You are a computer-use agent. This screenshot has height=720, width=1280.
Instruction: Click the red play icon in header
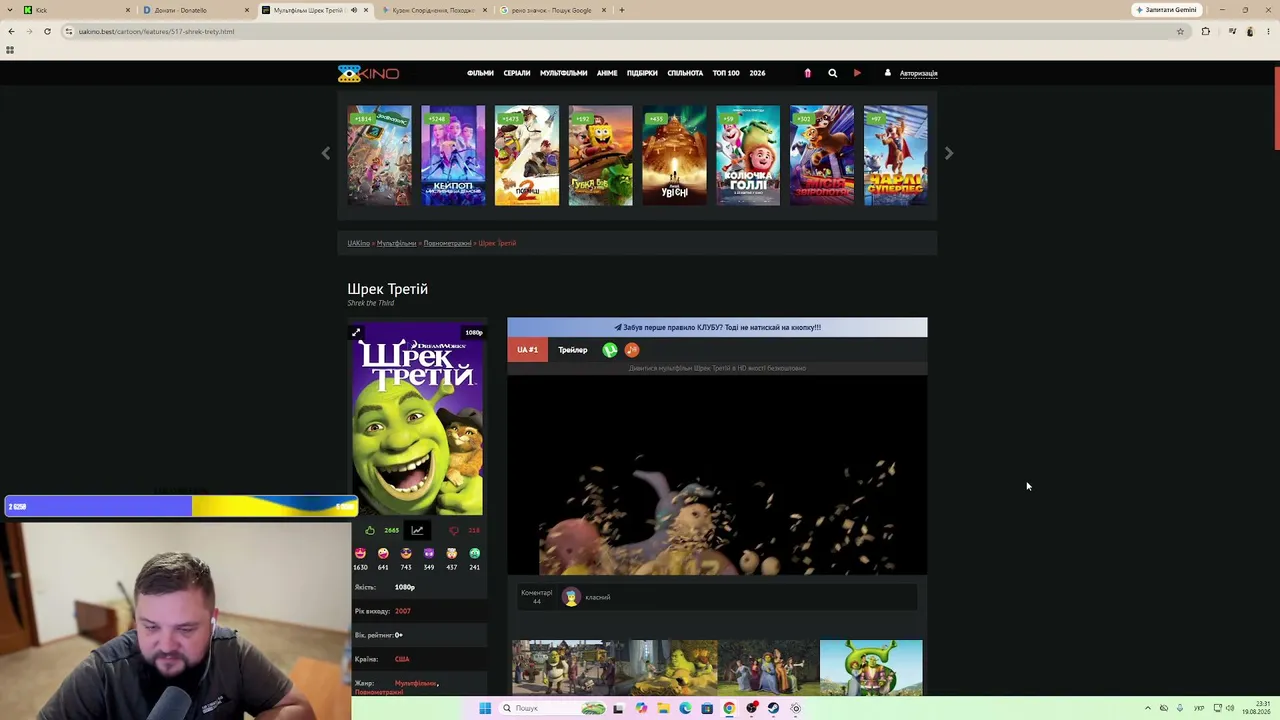click(x=857, y=73)
